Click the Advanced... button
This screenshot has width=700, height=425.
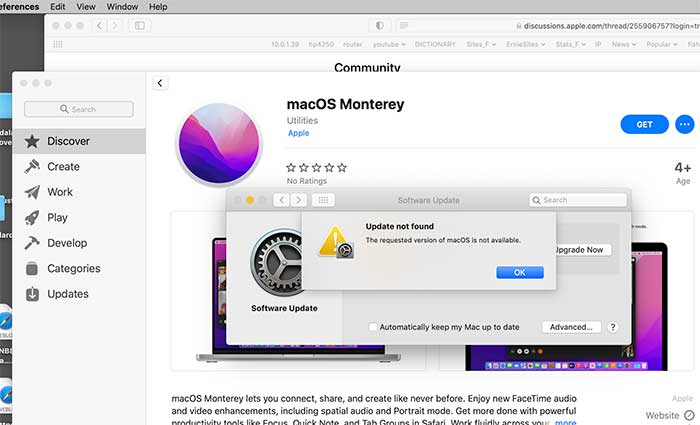[571, 327]
